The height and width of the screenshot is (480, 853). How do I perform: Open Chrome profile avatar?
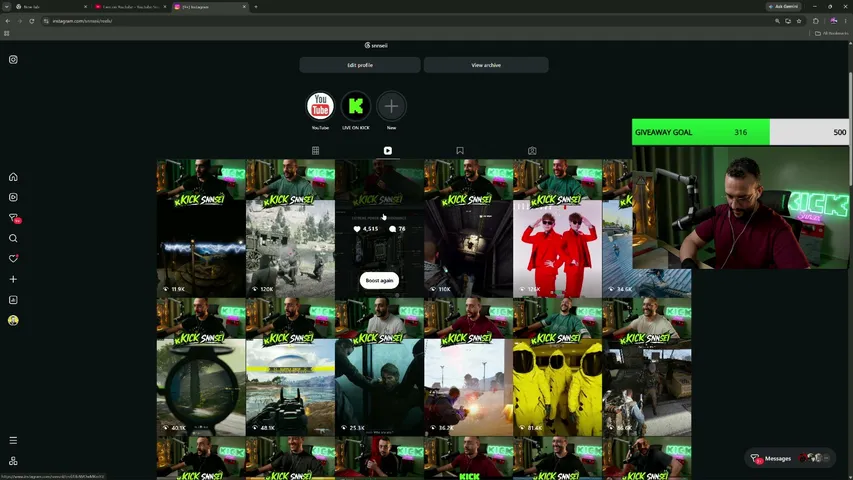(x=833, y=21)
